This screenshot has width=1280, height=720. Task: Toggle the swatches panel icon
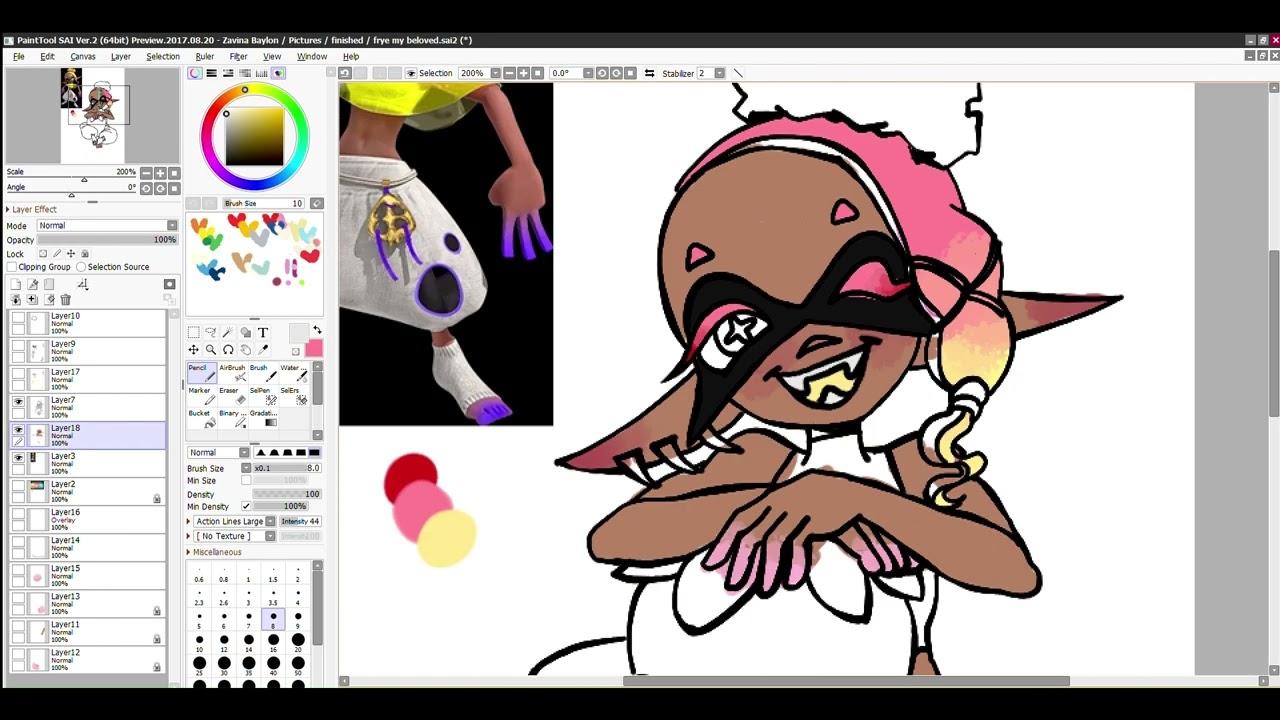click(x=278, y=73)
